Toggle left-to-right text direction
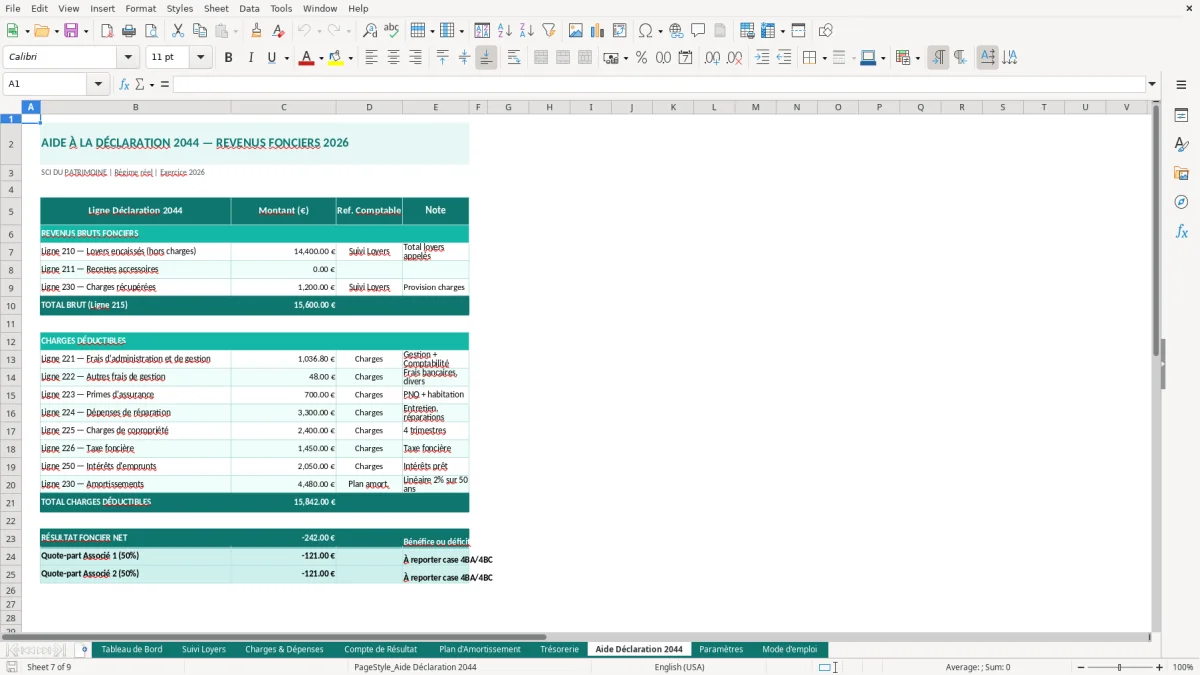1200x675 pixels. pyautogui.click(x=938, y=58)
